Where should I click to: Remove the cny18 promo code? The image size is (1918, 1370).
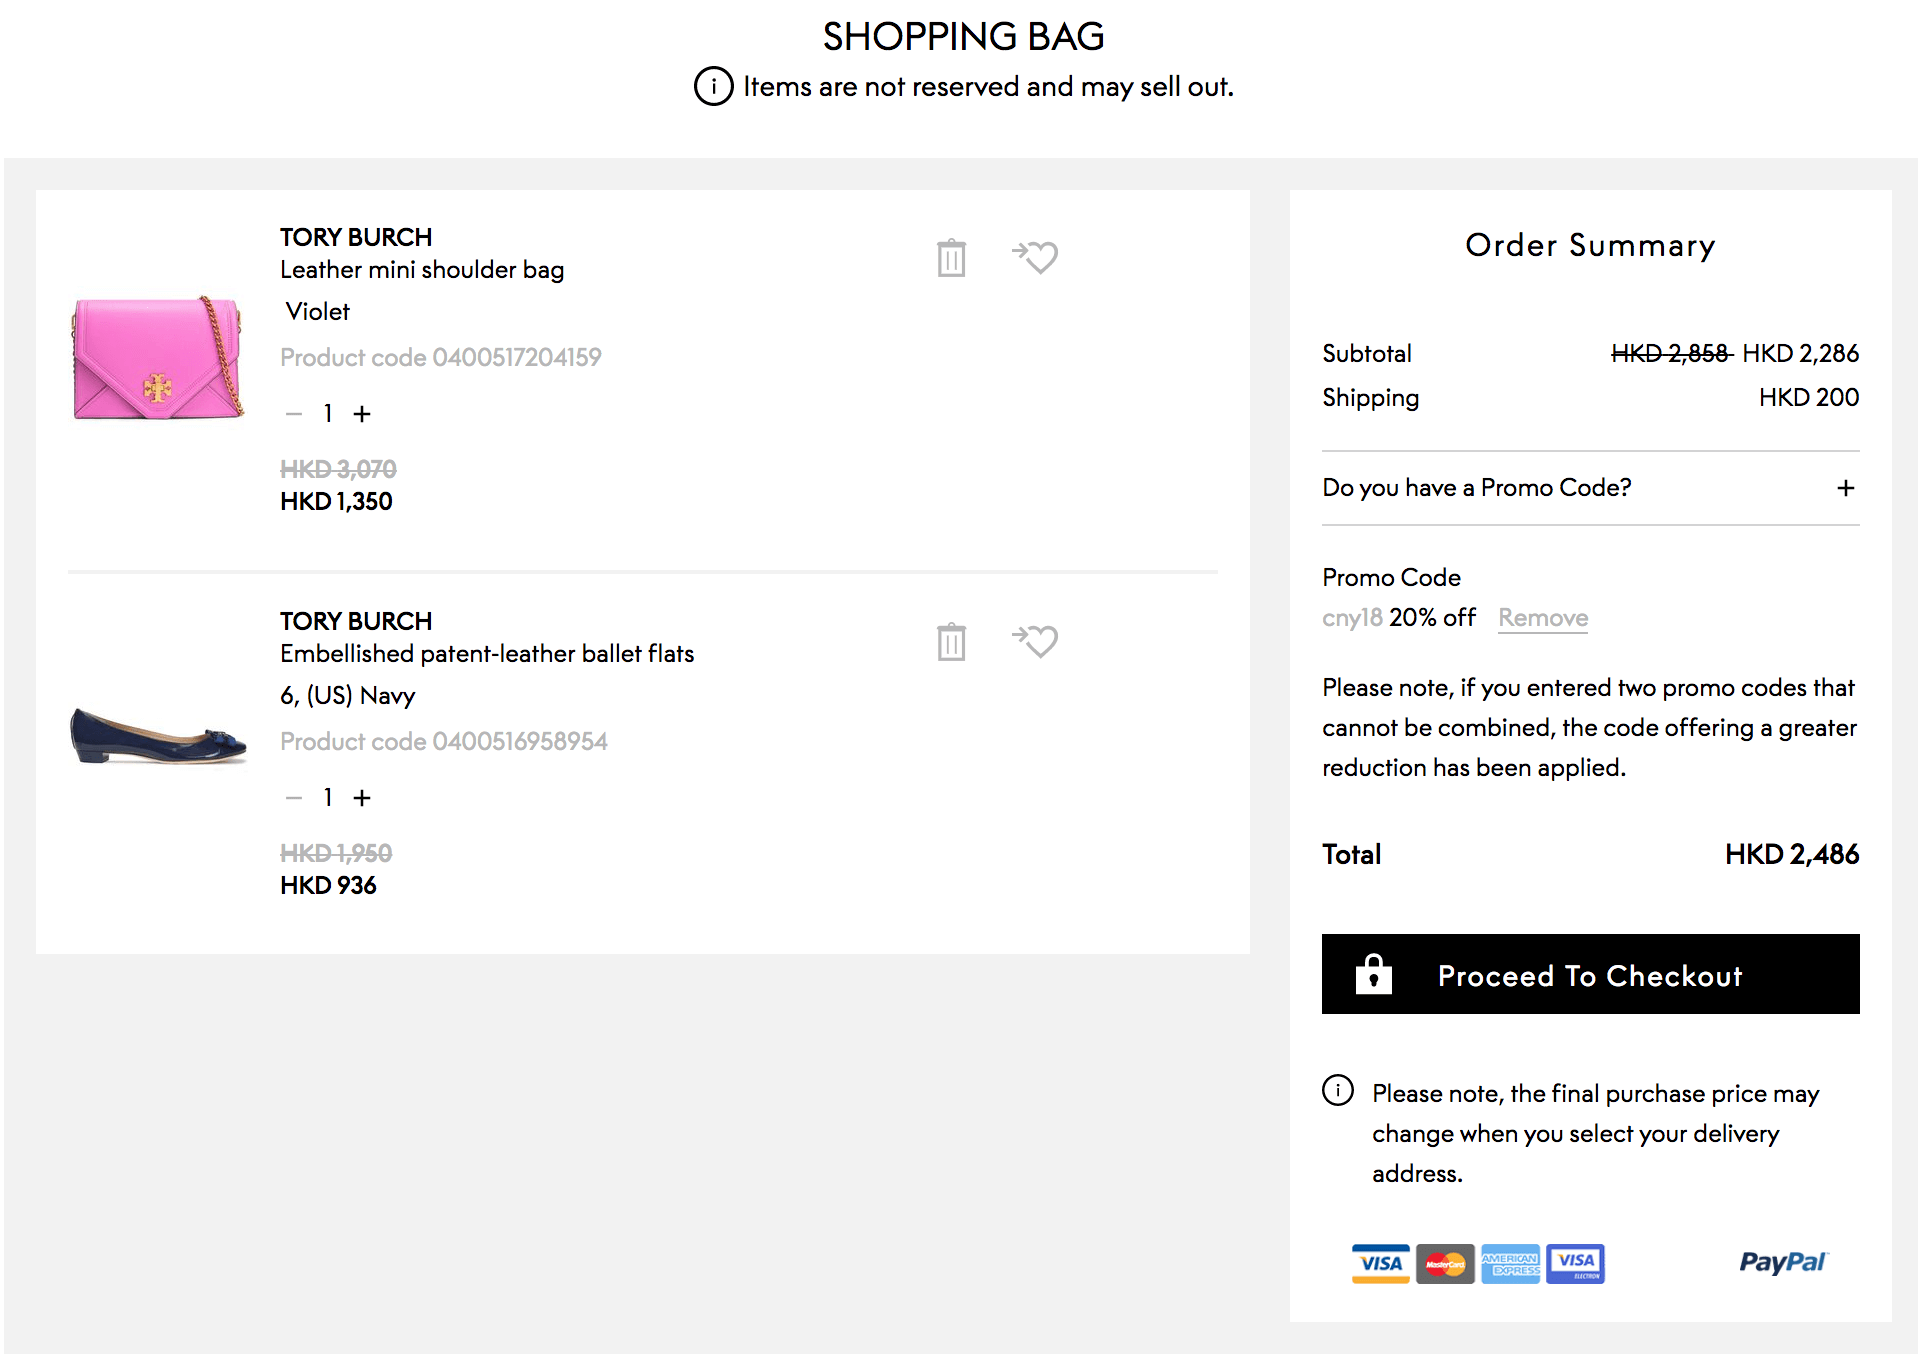1543,618
